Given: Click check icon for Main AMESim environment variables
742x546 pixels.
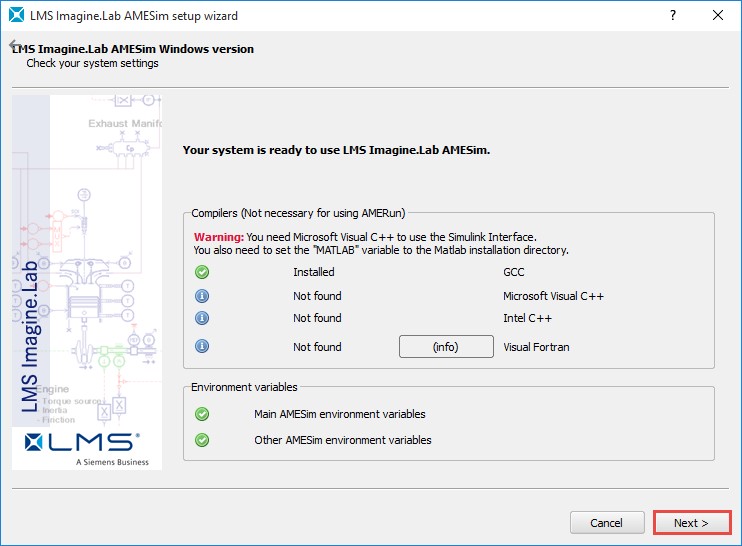Looking at the screenshot, I should pyautogui.click(x=202, y=414).
